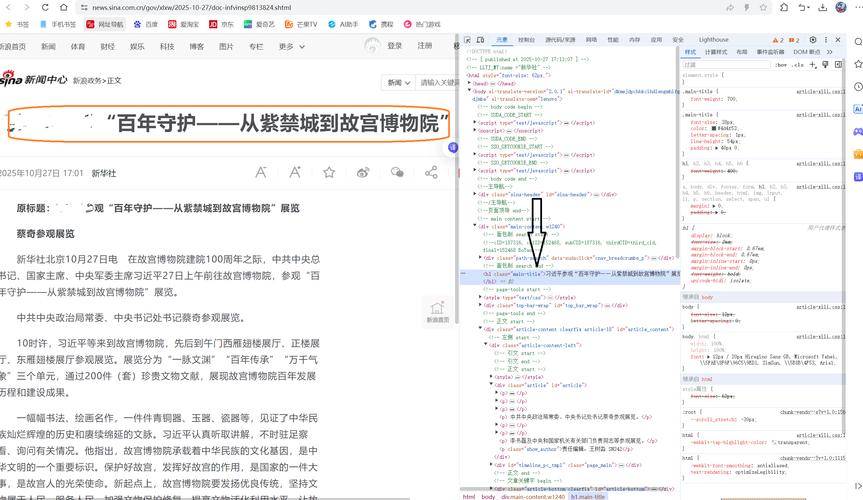Screen dimensions: 863x500
Task: Click the 登录 login link
Action: 395,46
